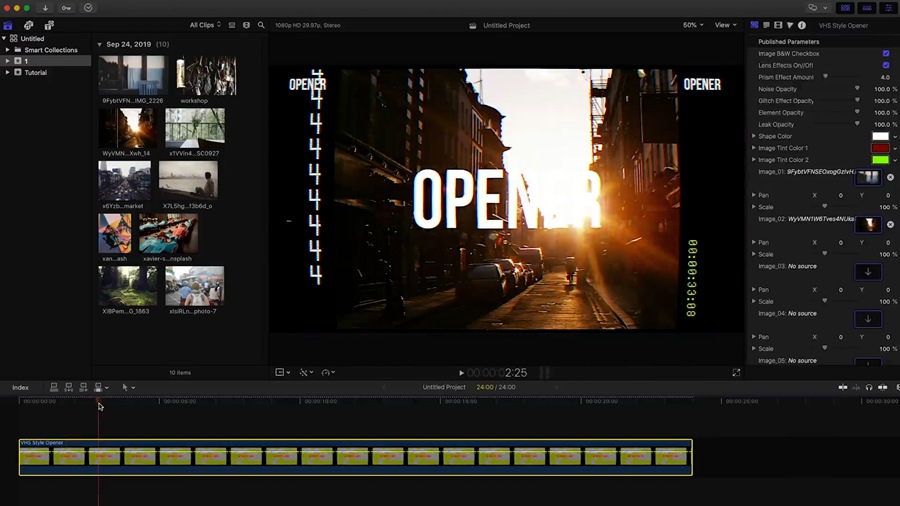Open the red Image Tint Color 1 swatch
This screenshot has height=506, width=900.
pos(880,148)
